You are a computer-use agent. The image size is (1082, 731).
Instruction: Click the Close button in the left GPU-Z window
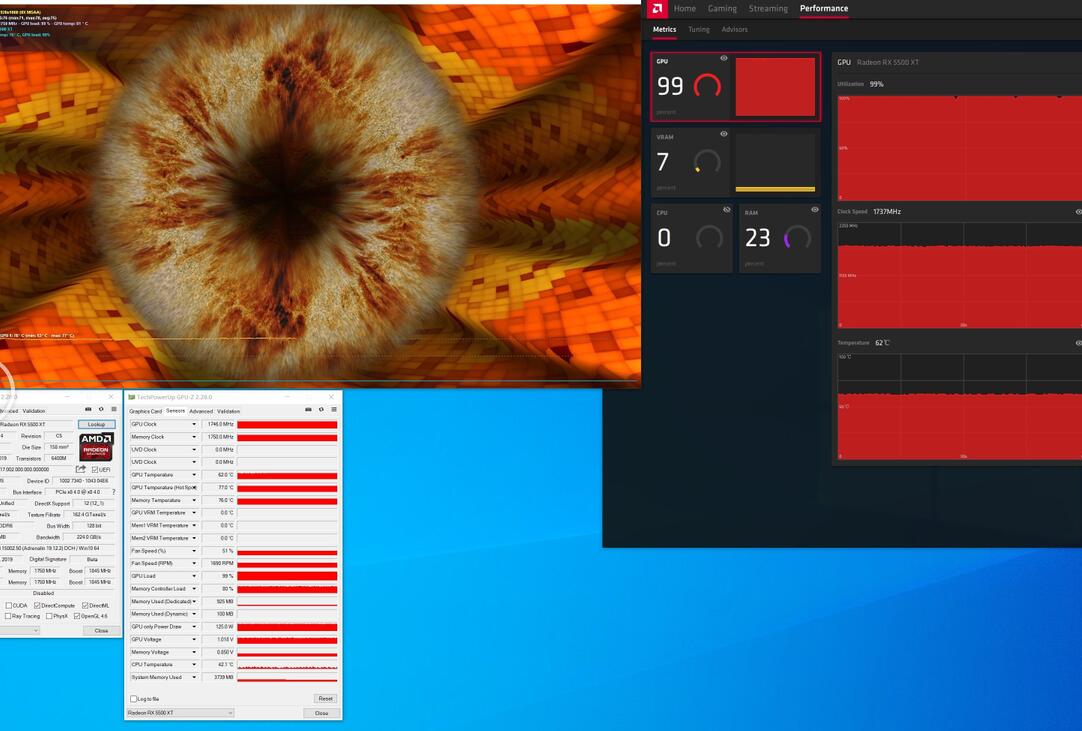[101, 630]
